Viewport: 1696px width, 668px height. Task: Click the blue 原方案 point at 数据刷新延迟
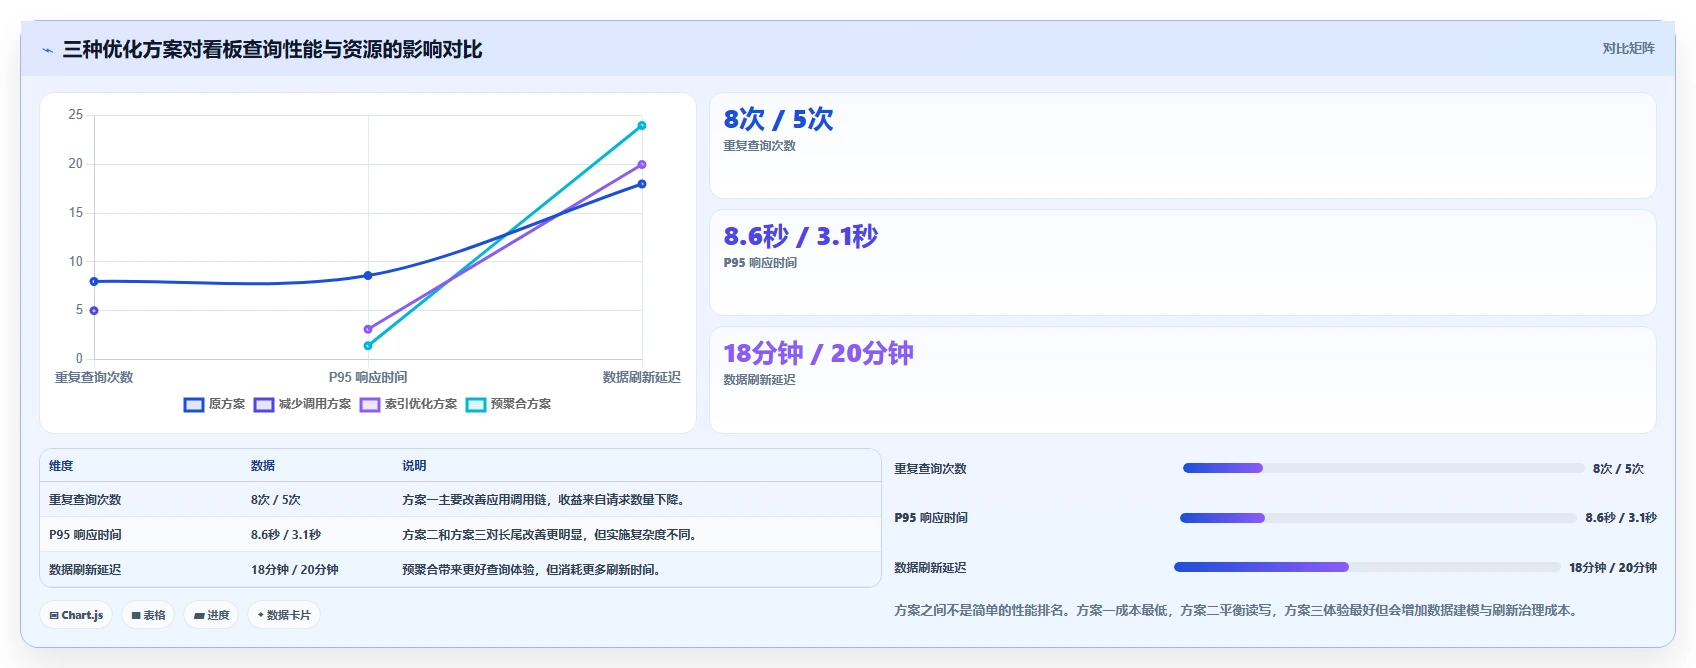click(x=642, y=184)
